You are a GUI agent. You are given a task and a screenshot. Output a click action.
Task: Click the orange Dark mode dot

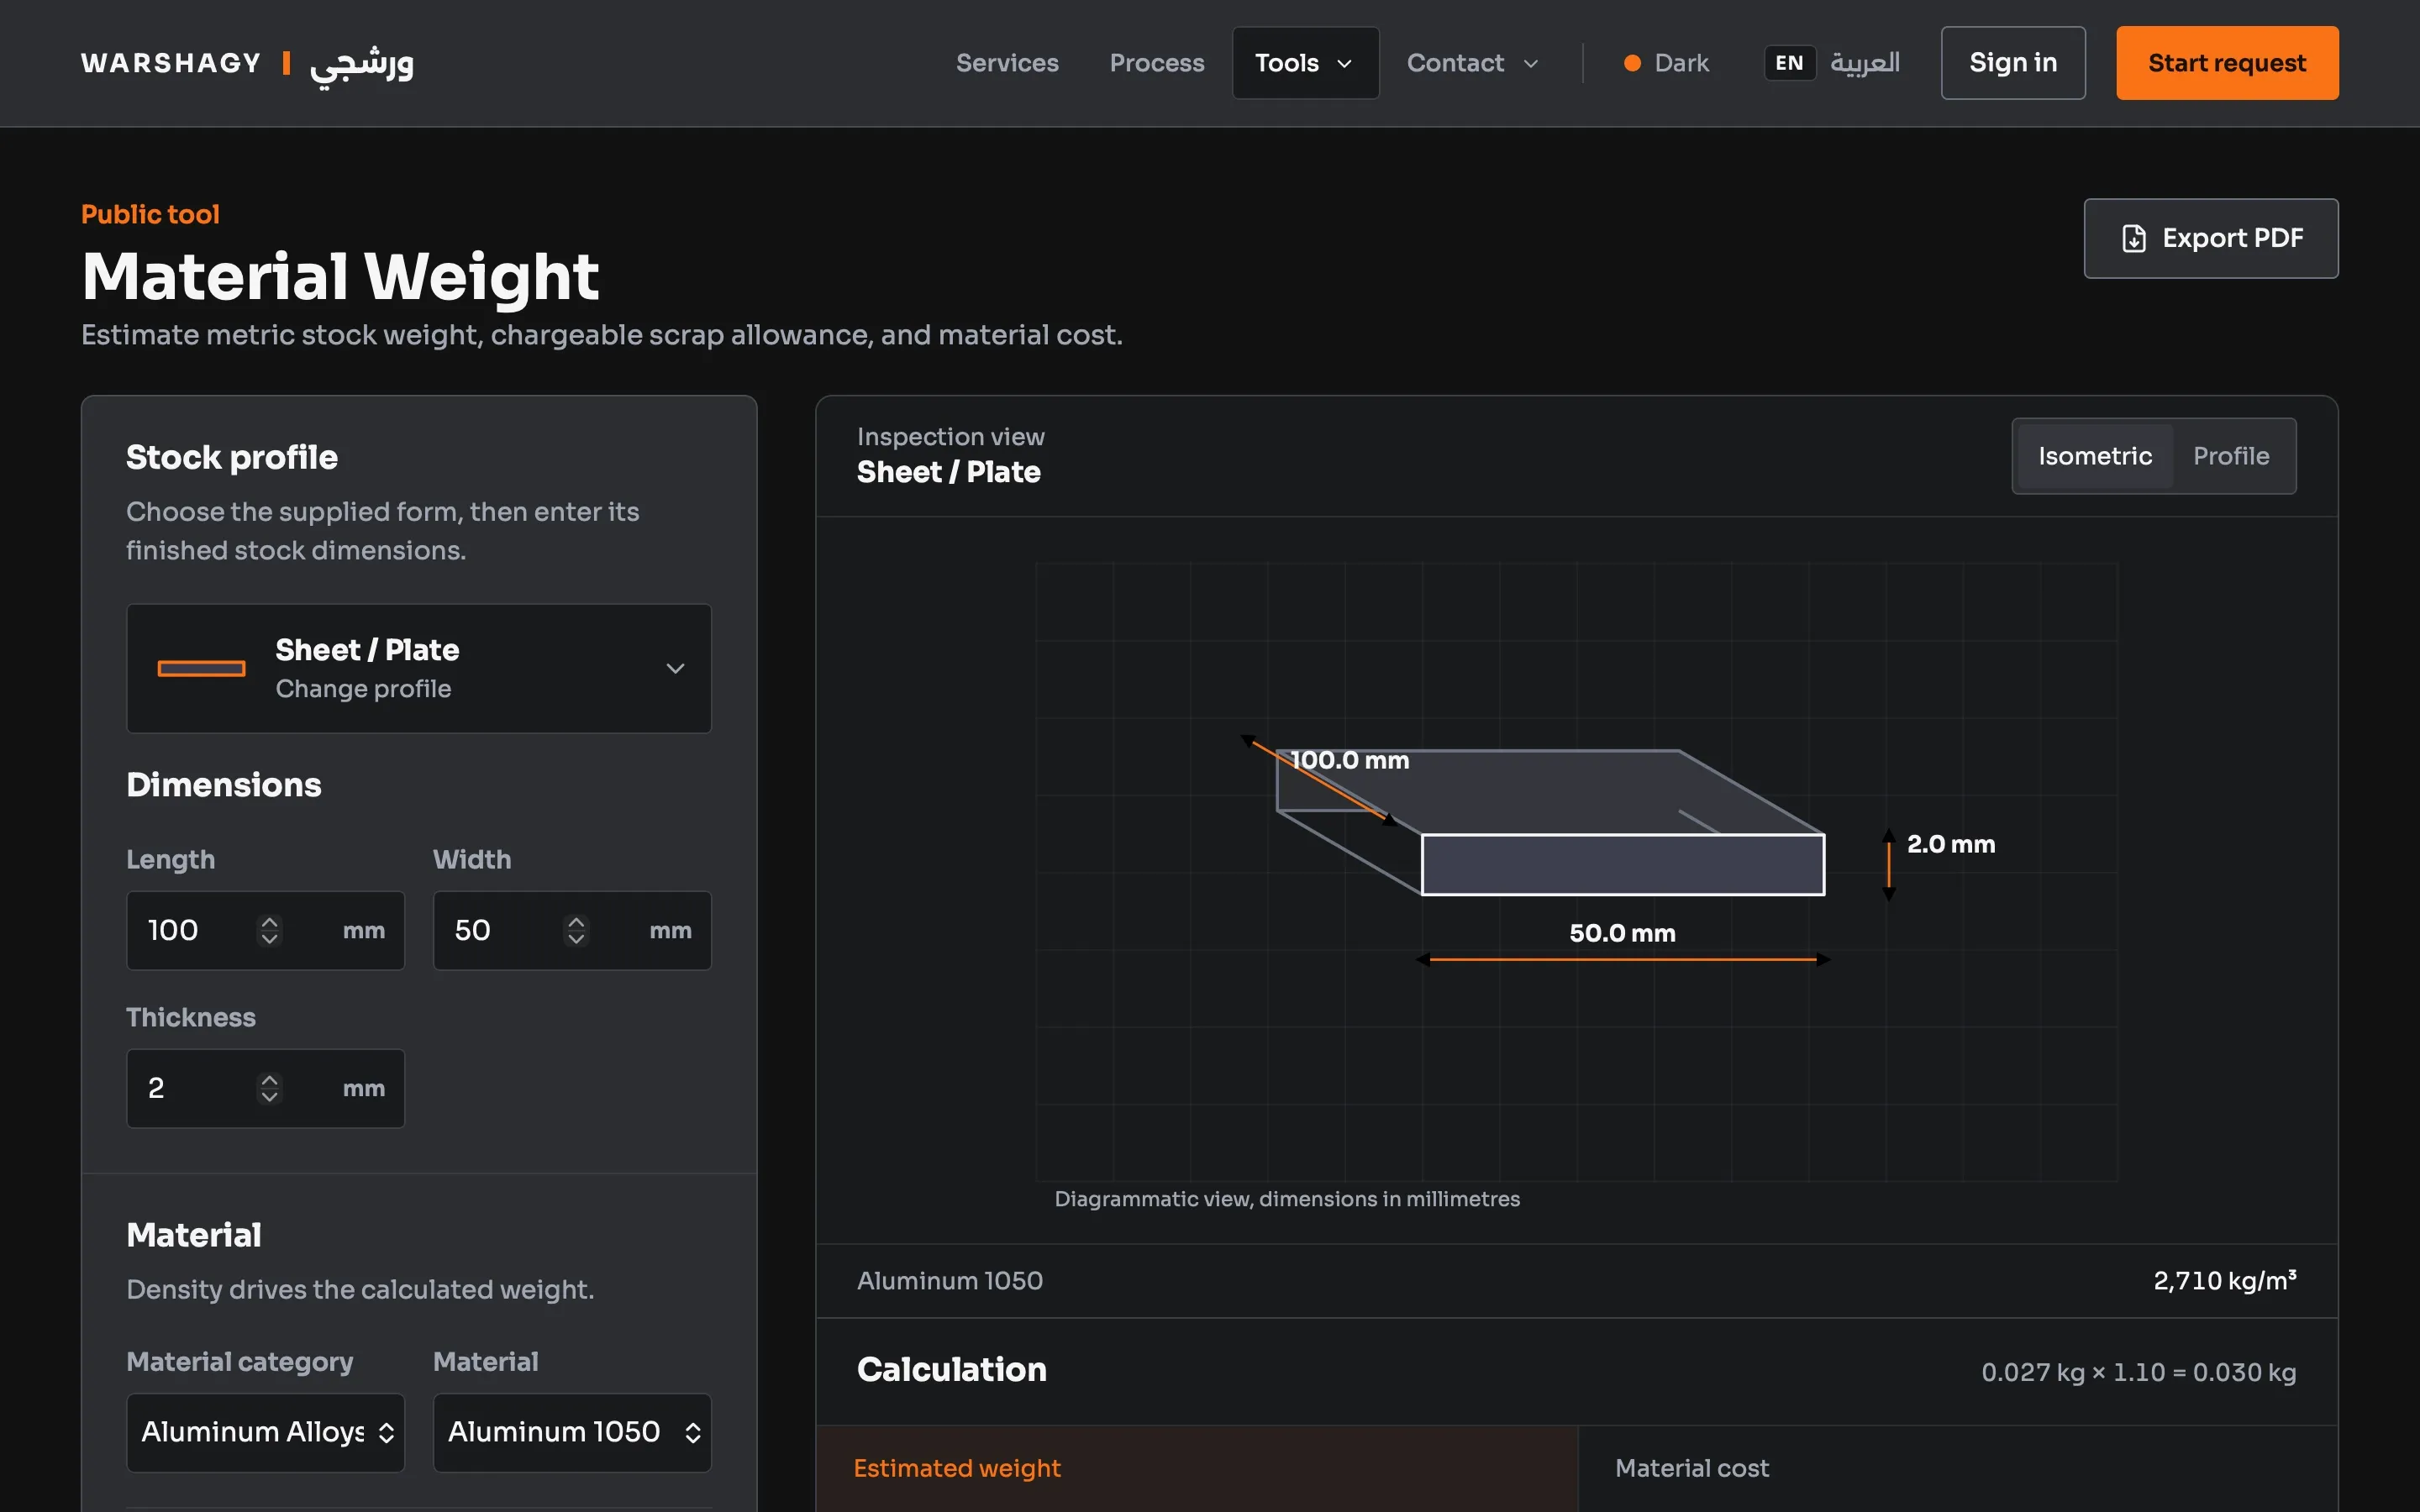(x=1632, y=63)
